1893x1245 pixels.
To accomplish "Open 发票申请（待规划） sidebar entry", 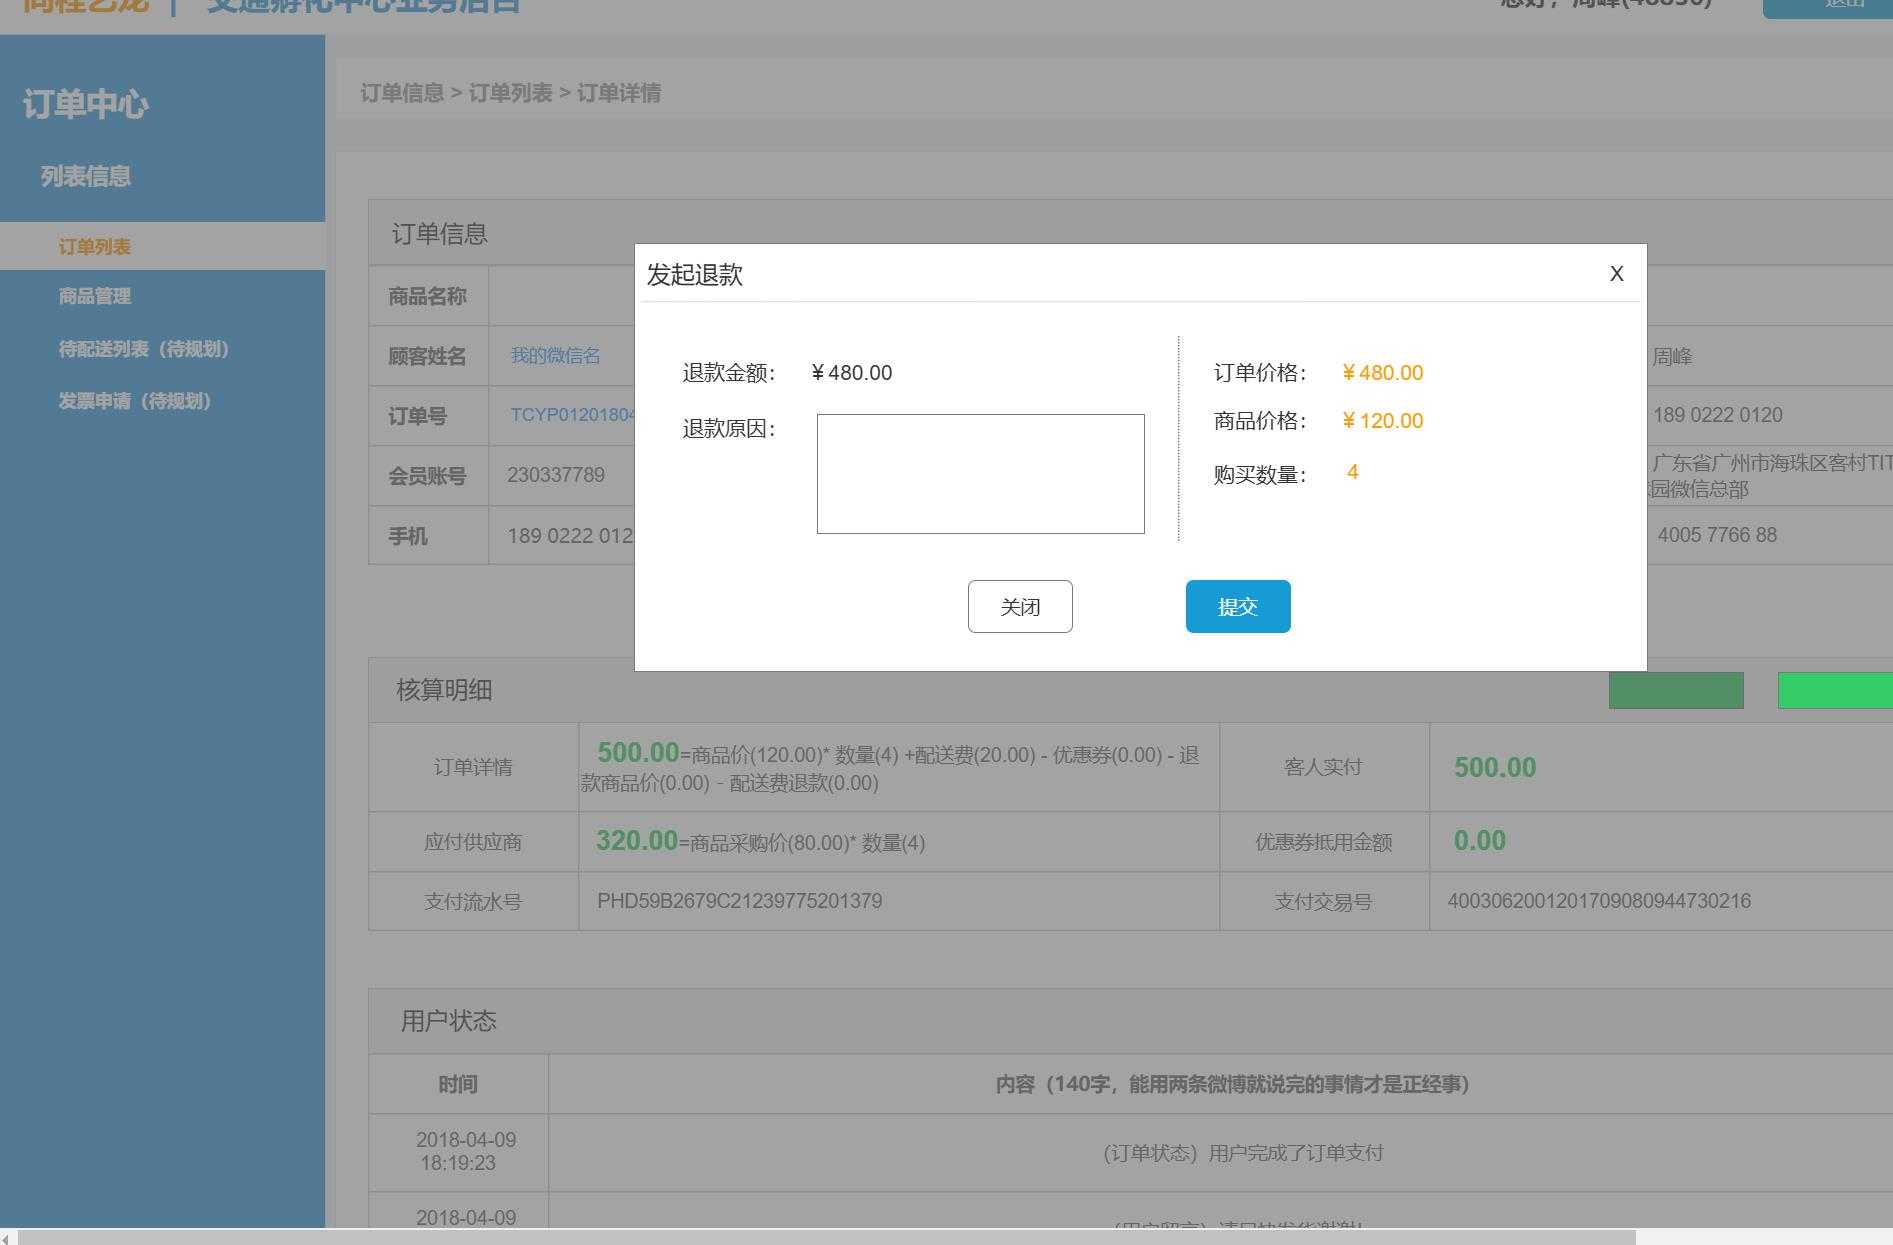I will pos(133,401).
